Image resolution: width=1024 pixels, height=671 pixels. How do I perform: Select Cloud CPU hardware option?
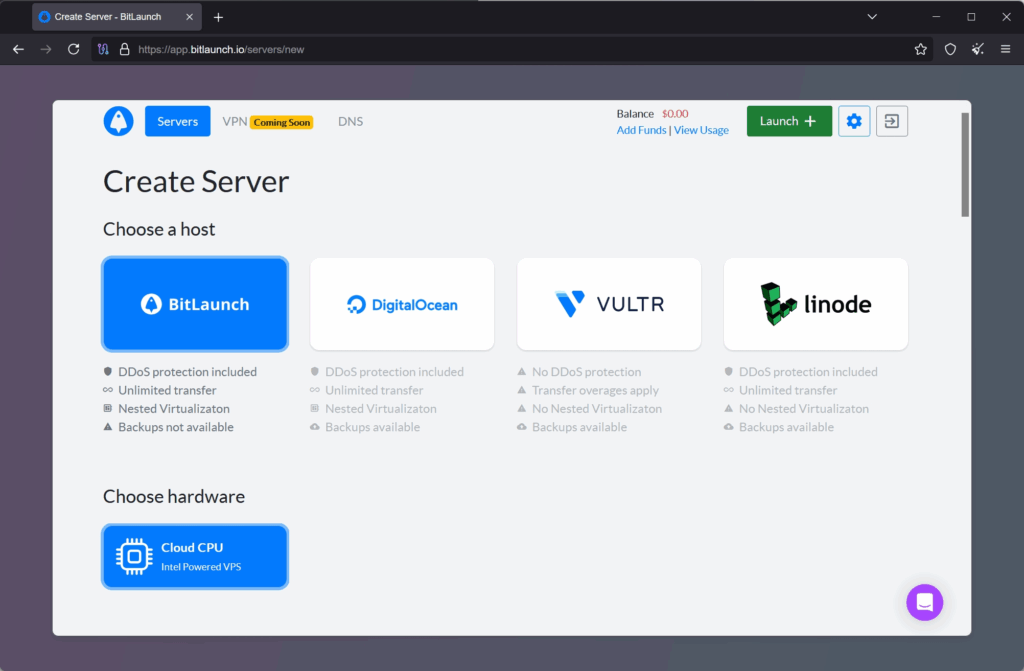point(195,557)
